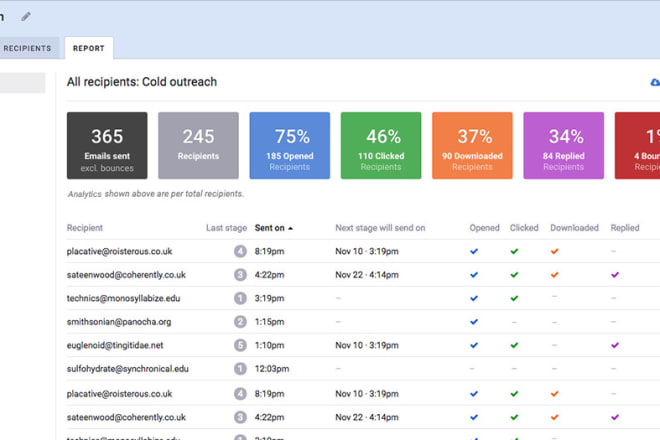Open the REPORT tab
This screenshot has width=660, height=440.
pos(88,48)
